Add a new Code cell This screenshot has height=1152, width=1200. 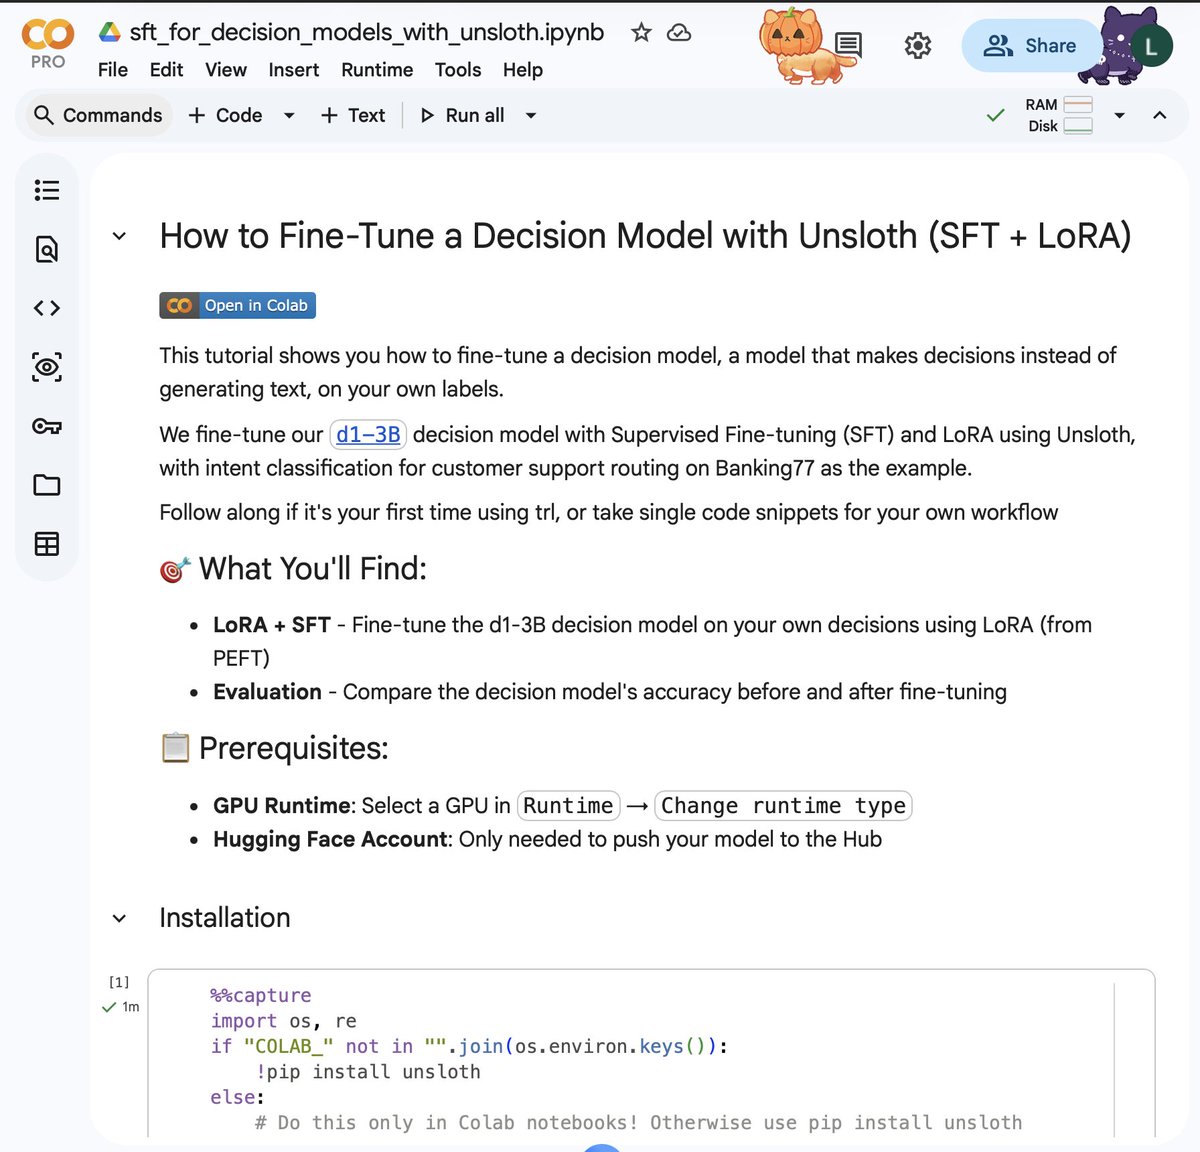pos(226,115)
